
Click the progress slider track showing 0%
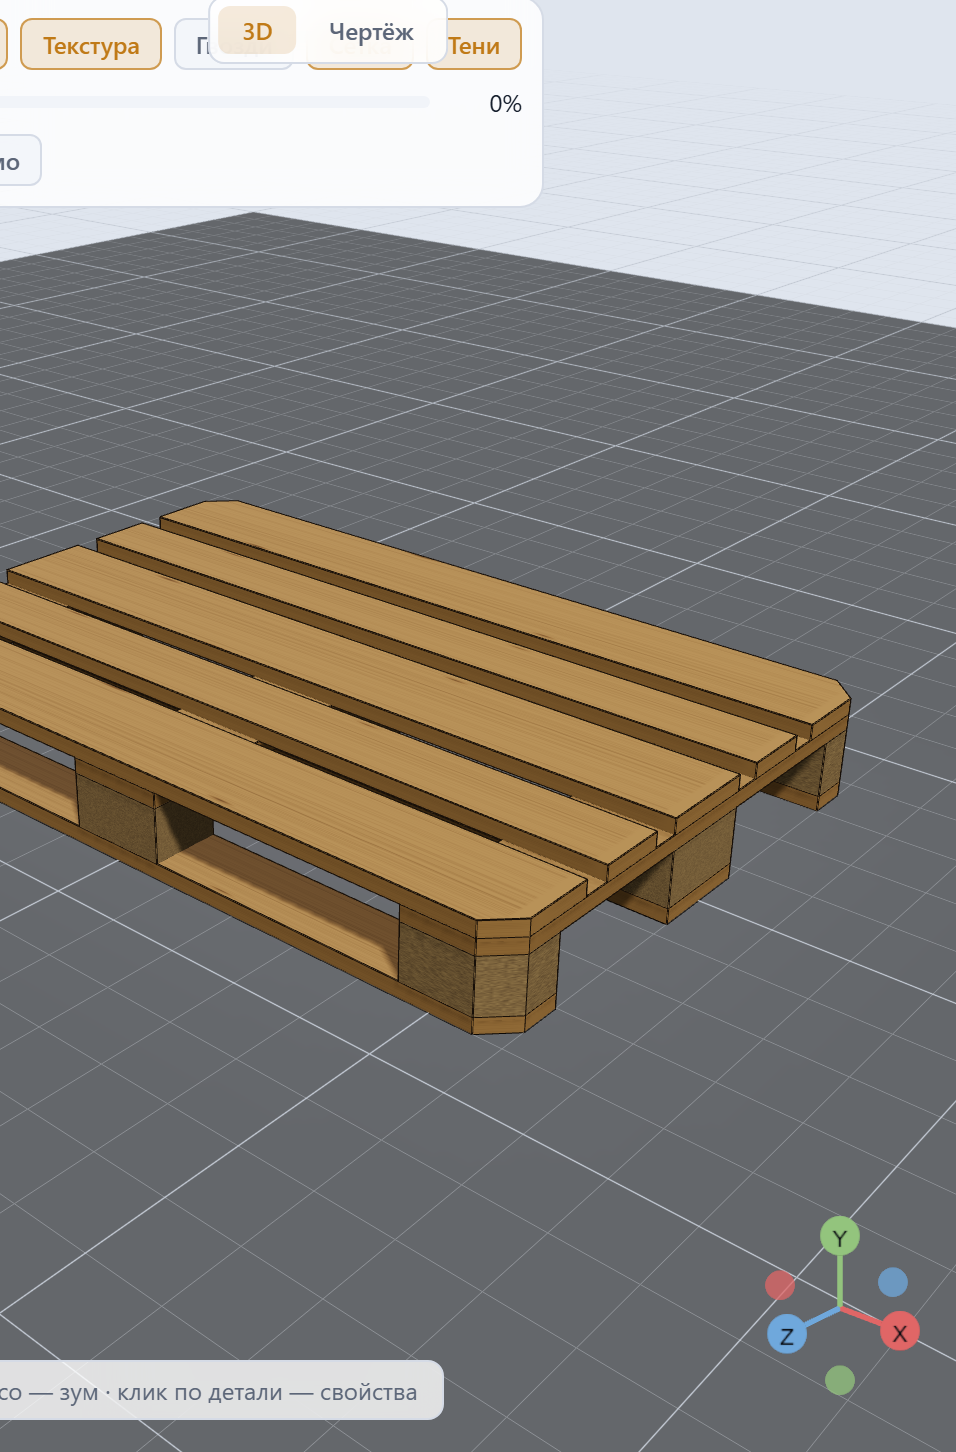(213, 102)
